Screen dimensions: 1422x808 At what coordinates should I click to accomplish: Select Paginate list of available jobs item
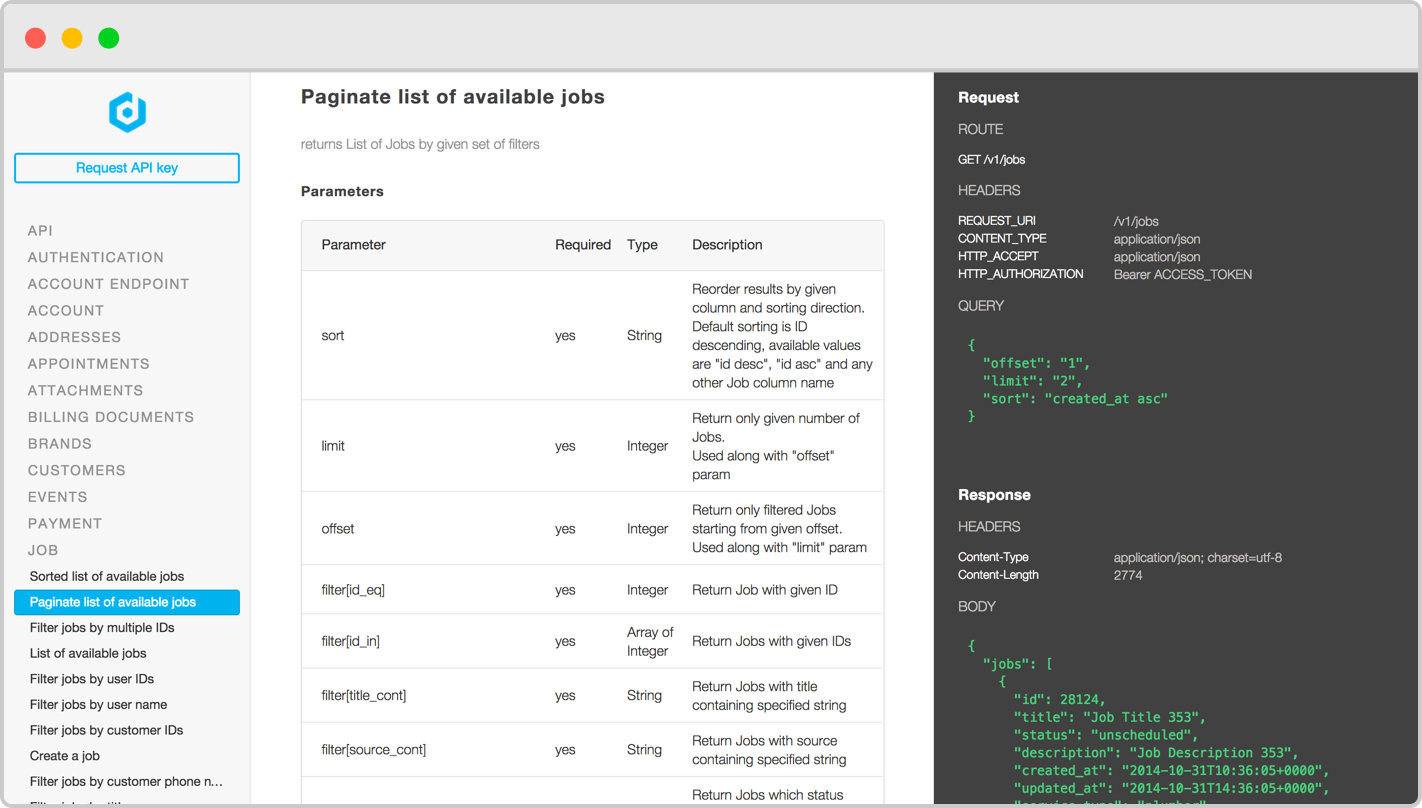pos(113,602)
